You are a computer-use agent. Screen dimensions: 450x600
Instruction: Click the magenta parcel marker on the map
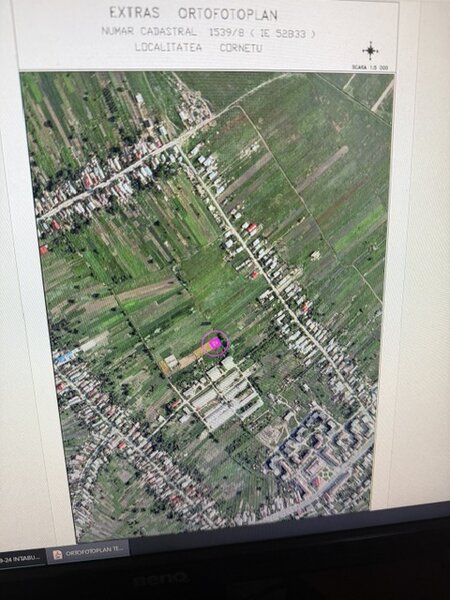tap(215, 343)
